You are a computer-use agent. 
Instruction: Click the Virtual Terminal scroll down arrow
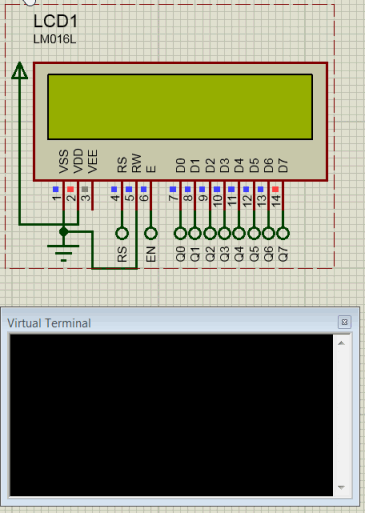[x=341, y=488]
